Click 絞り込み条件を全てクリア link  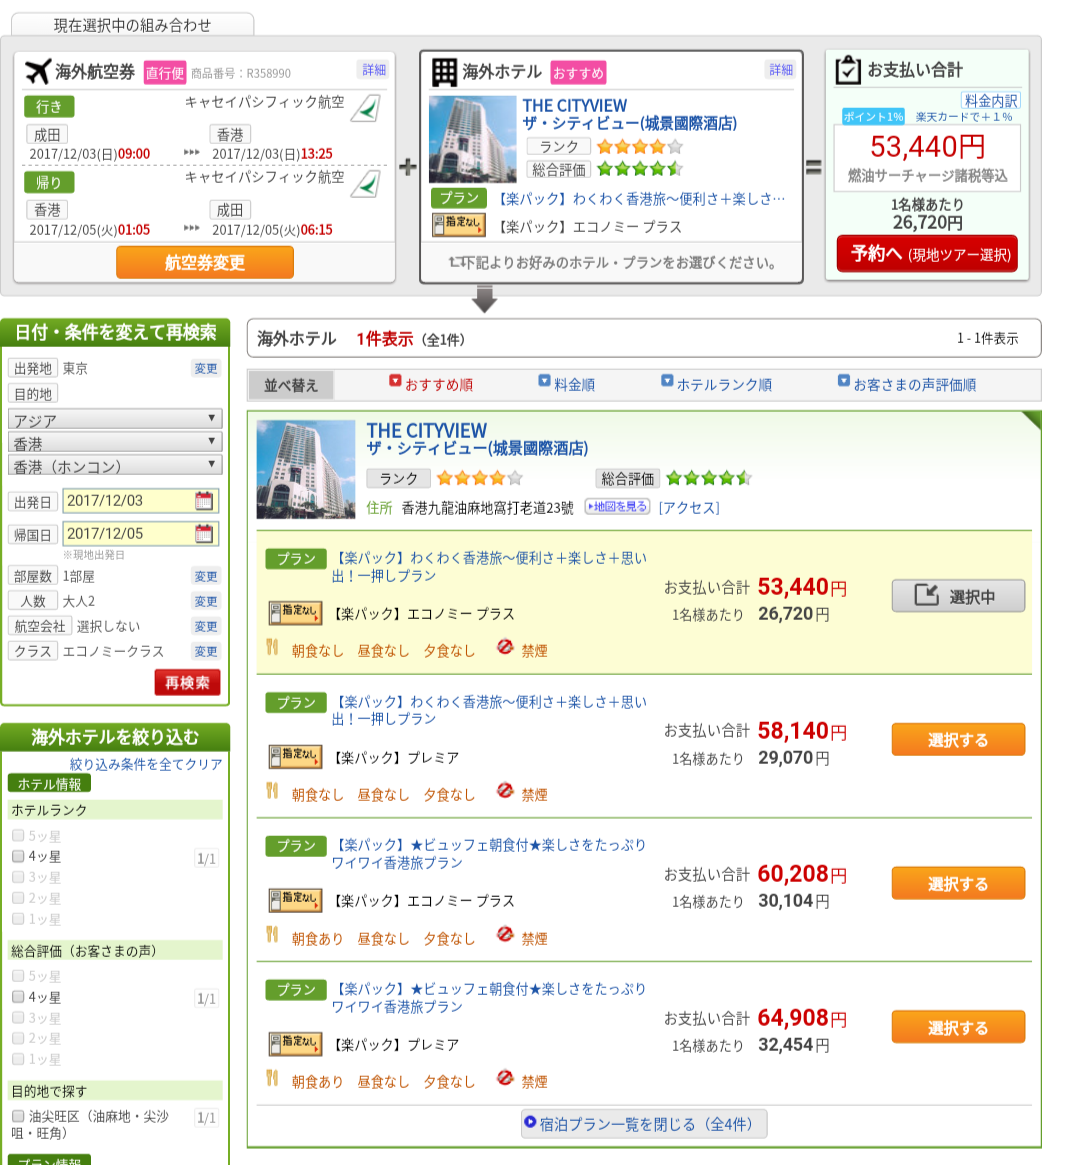click(146, 764)
